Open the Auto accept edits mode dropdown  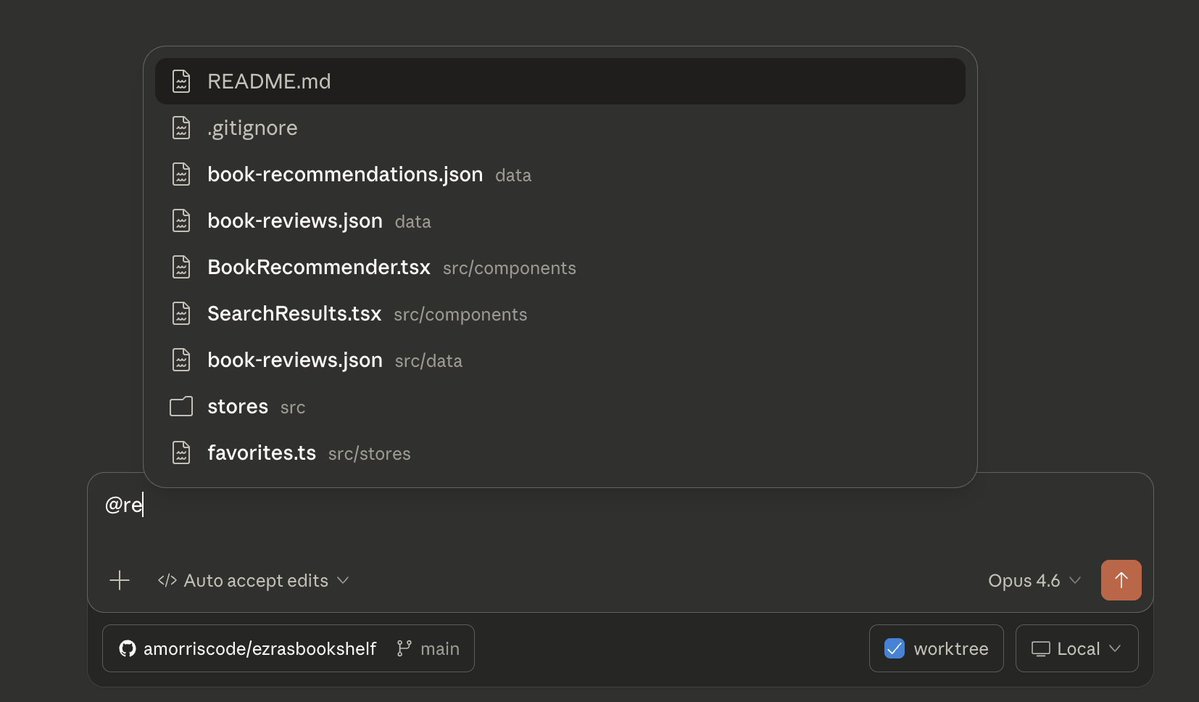click(253, 580)
